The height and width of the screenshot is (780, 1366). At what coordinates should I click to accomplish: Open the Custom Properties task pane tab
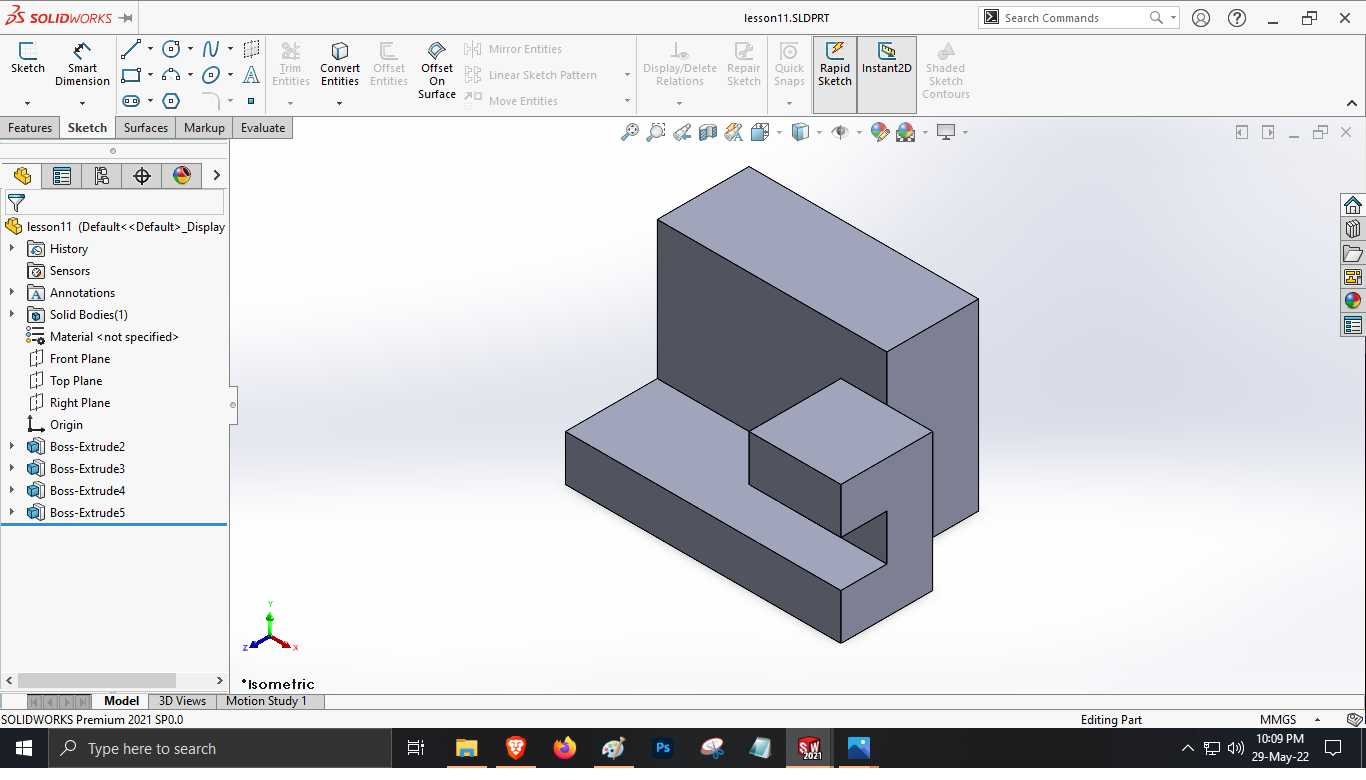[x=1353, y=325]
